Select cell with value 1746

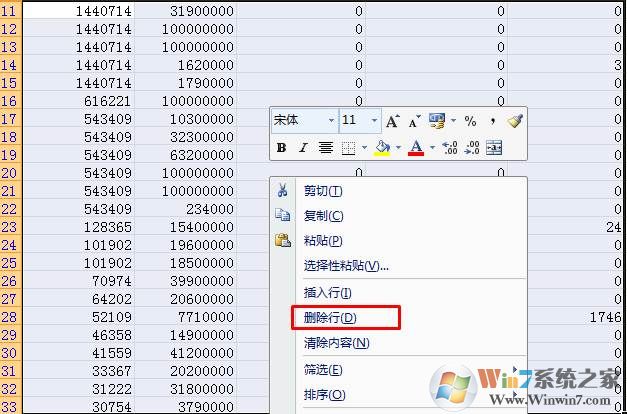pos(577,317)
